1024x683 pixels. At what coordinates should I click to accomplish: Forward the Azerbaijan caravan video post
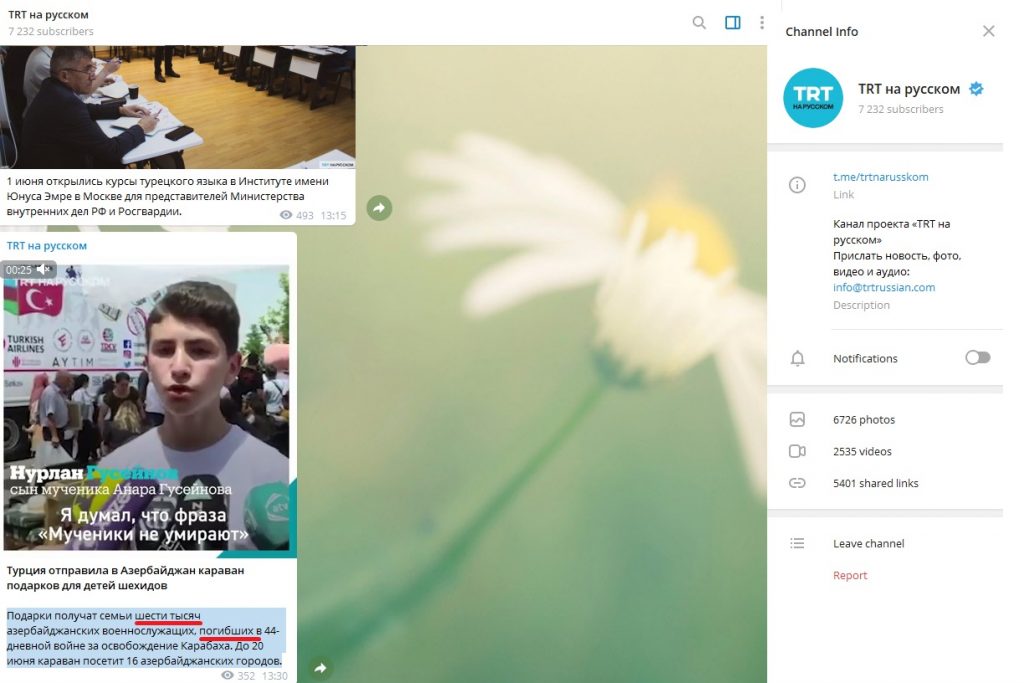(321, 667)
